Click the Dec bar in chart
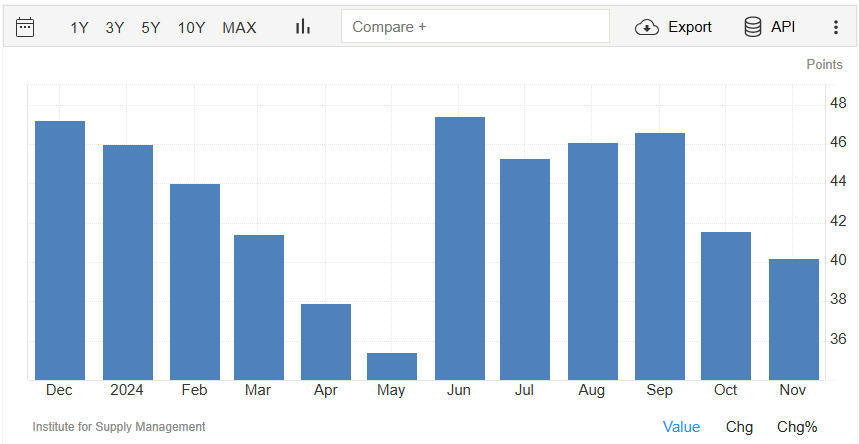The image size is (859, 444). tap(60, 251)
